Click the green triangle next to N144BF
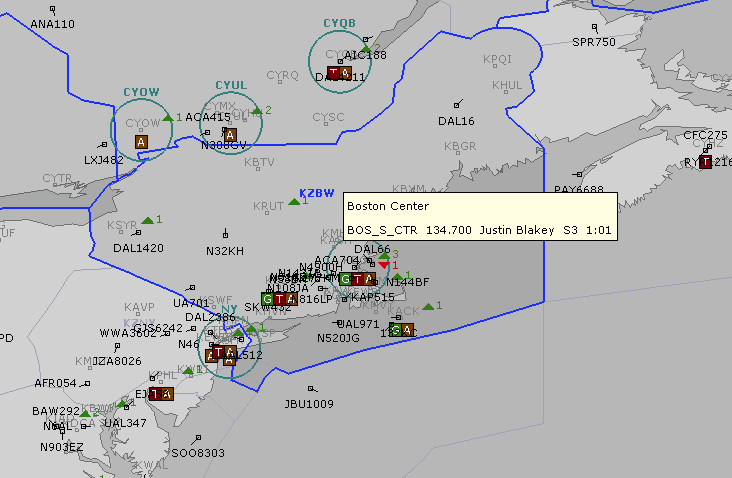Viewport: 732px width, 478px height. pyautogui.click(x=397, y=275)
